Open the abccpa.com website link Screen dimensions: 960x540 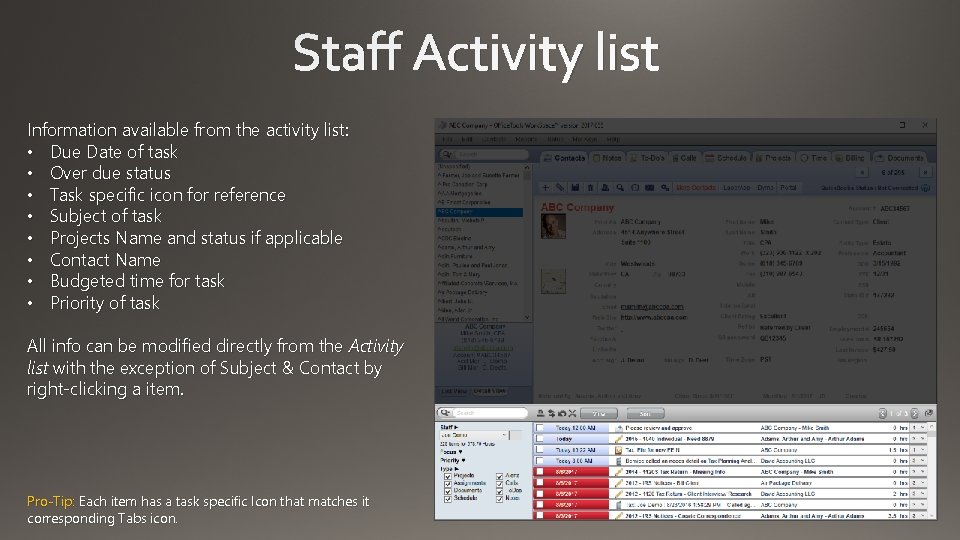coord(654,317)
